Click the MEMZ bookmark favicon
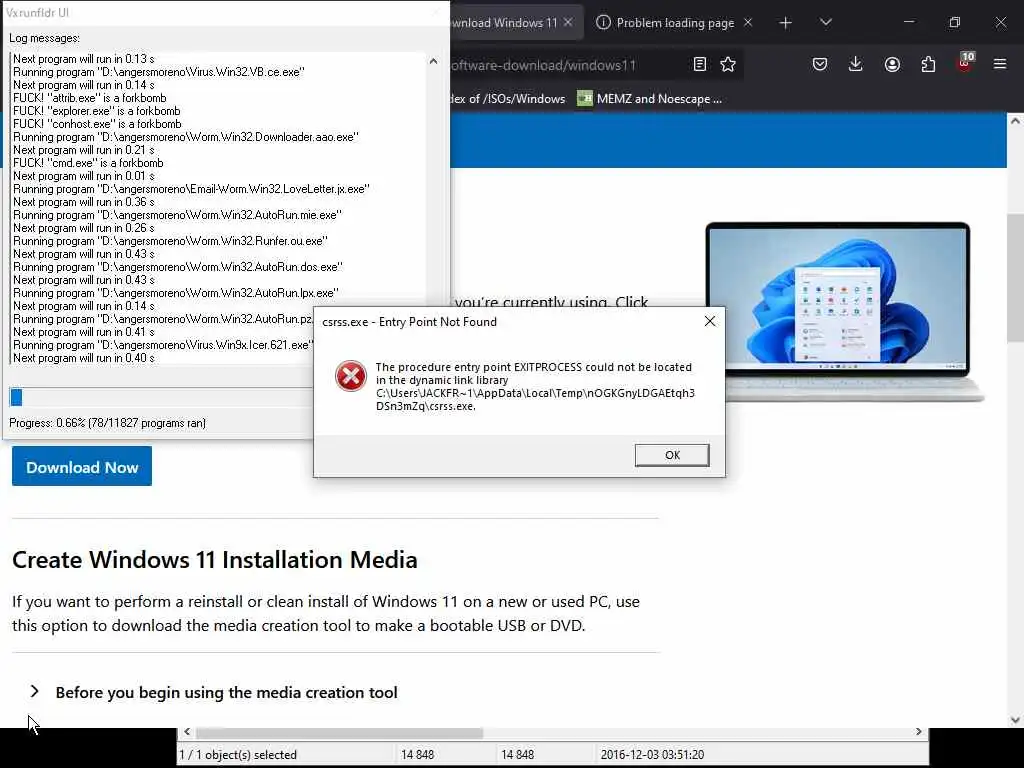 pos(584,99)
